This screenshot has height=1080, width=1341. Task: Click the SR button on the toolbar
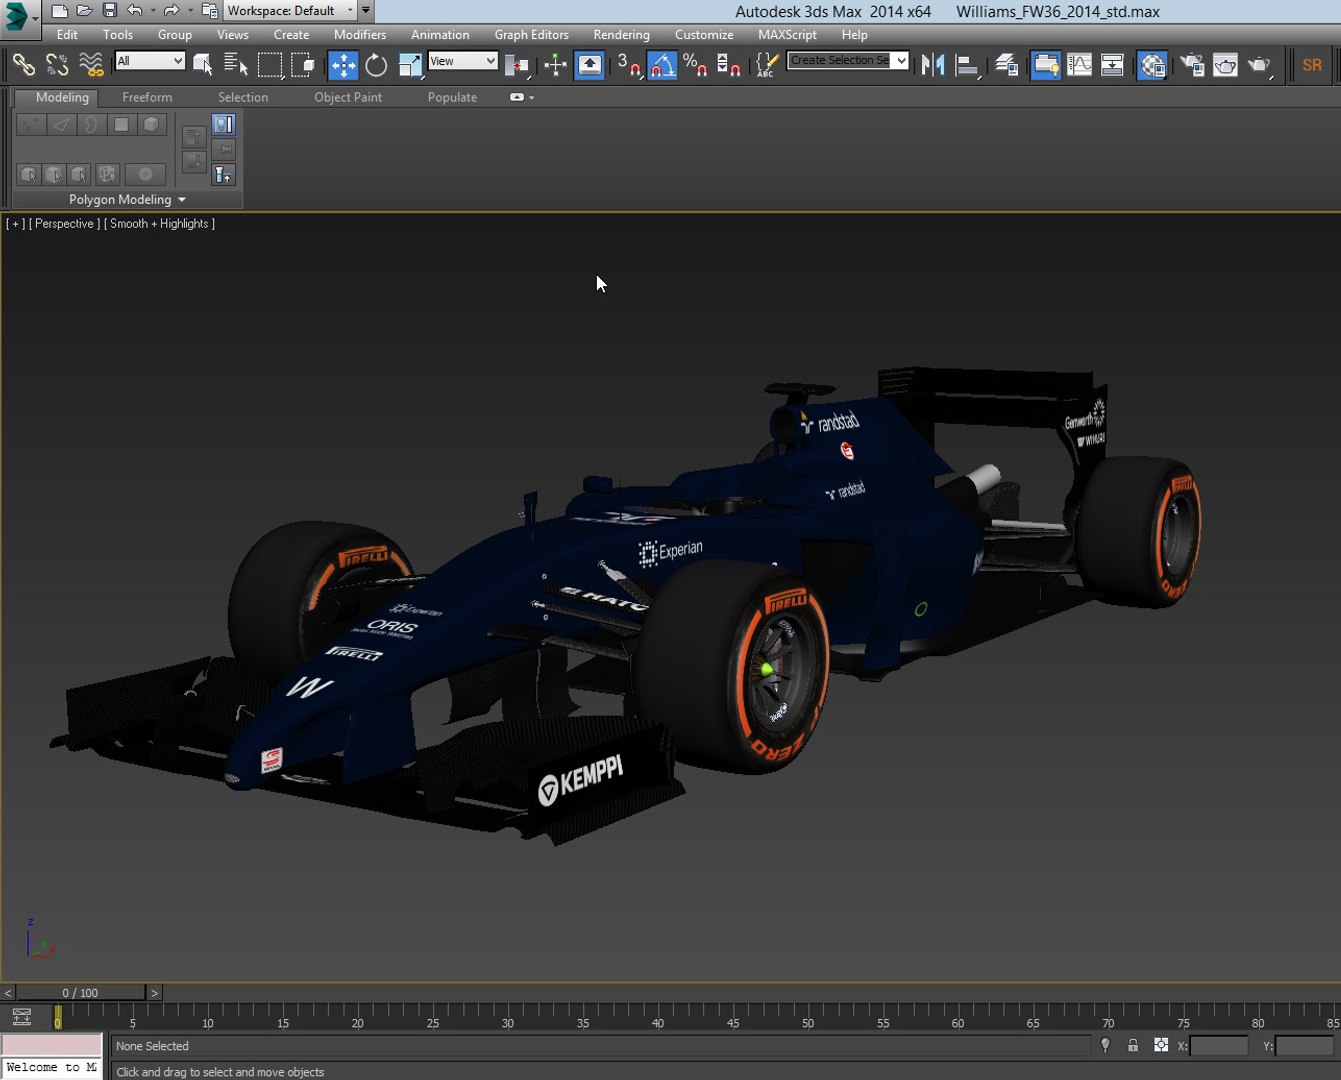coord(1312,65)
